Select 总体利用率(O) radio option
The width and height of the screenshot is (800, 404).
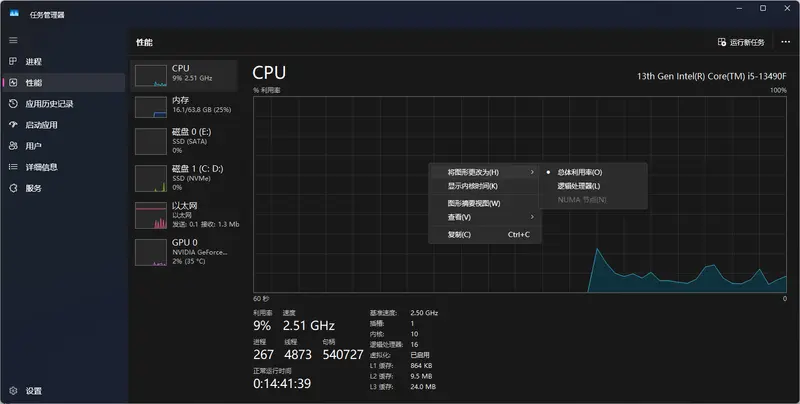(593, 172)
